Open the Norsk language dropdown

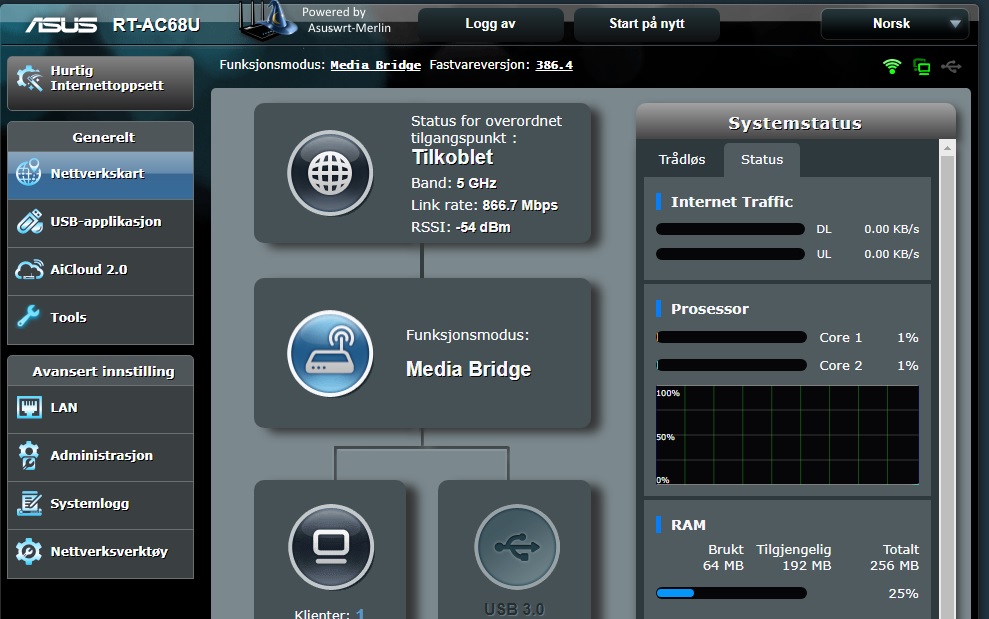point(894,24)
